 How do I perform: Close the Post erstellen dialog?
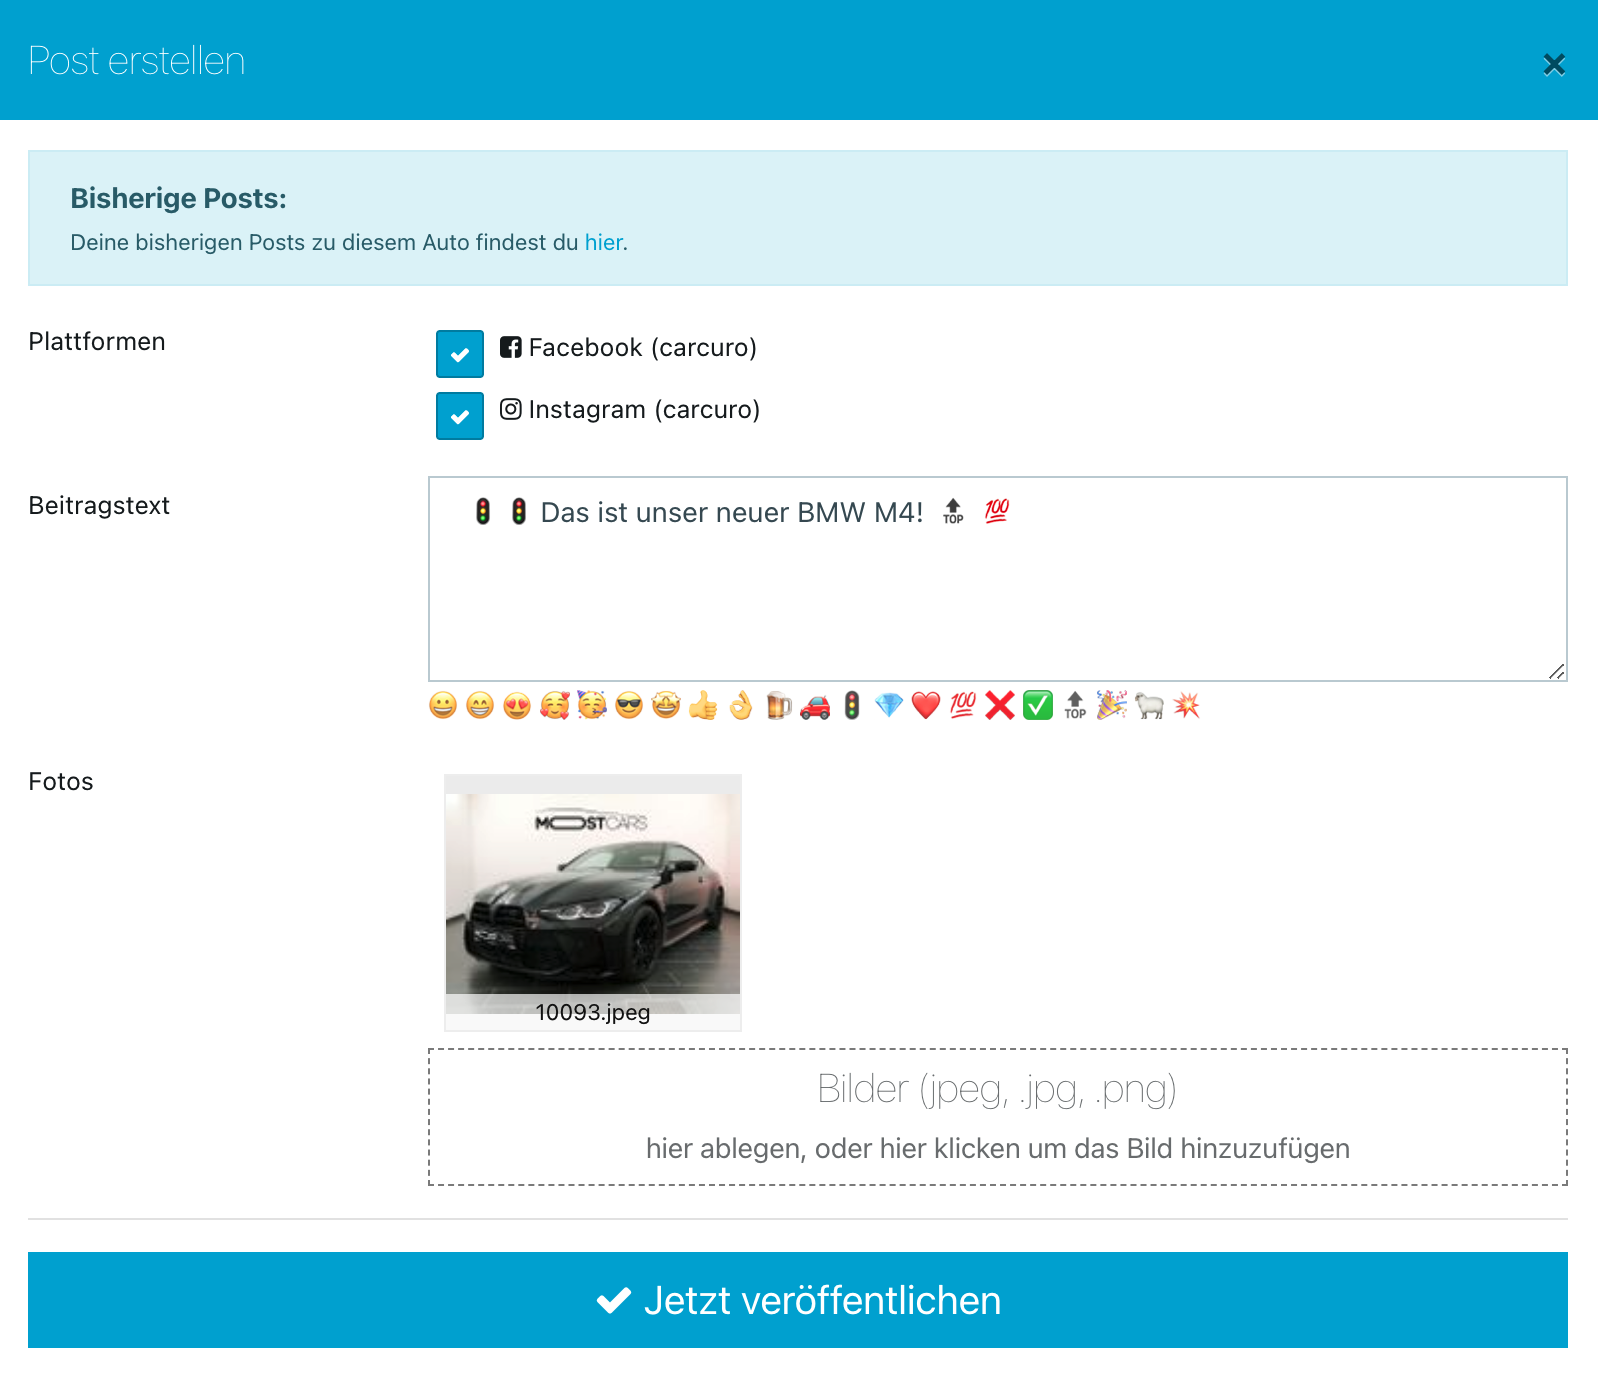click(1554, 65)
